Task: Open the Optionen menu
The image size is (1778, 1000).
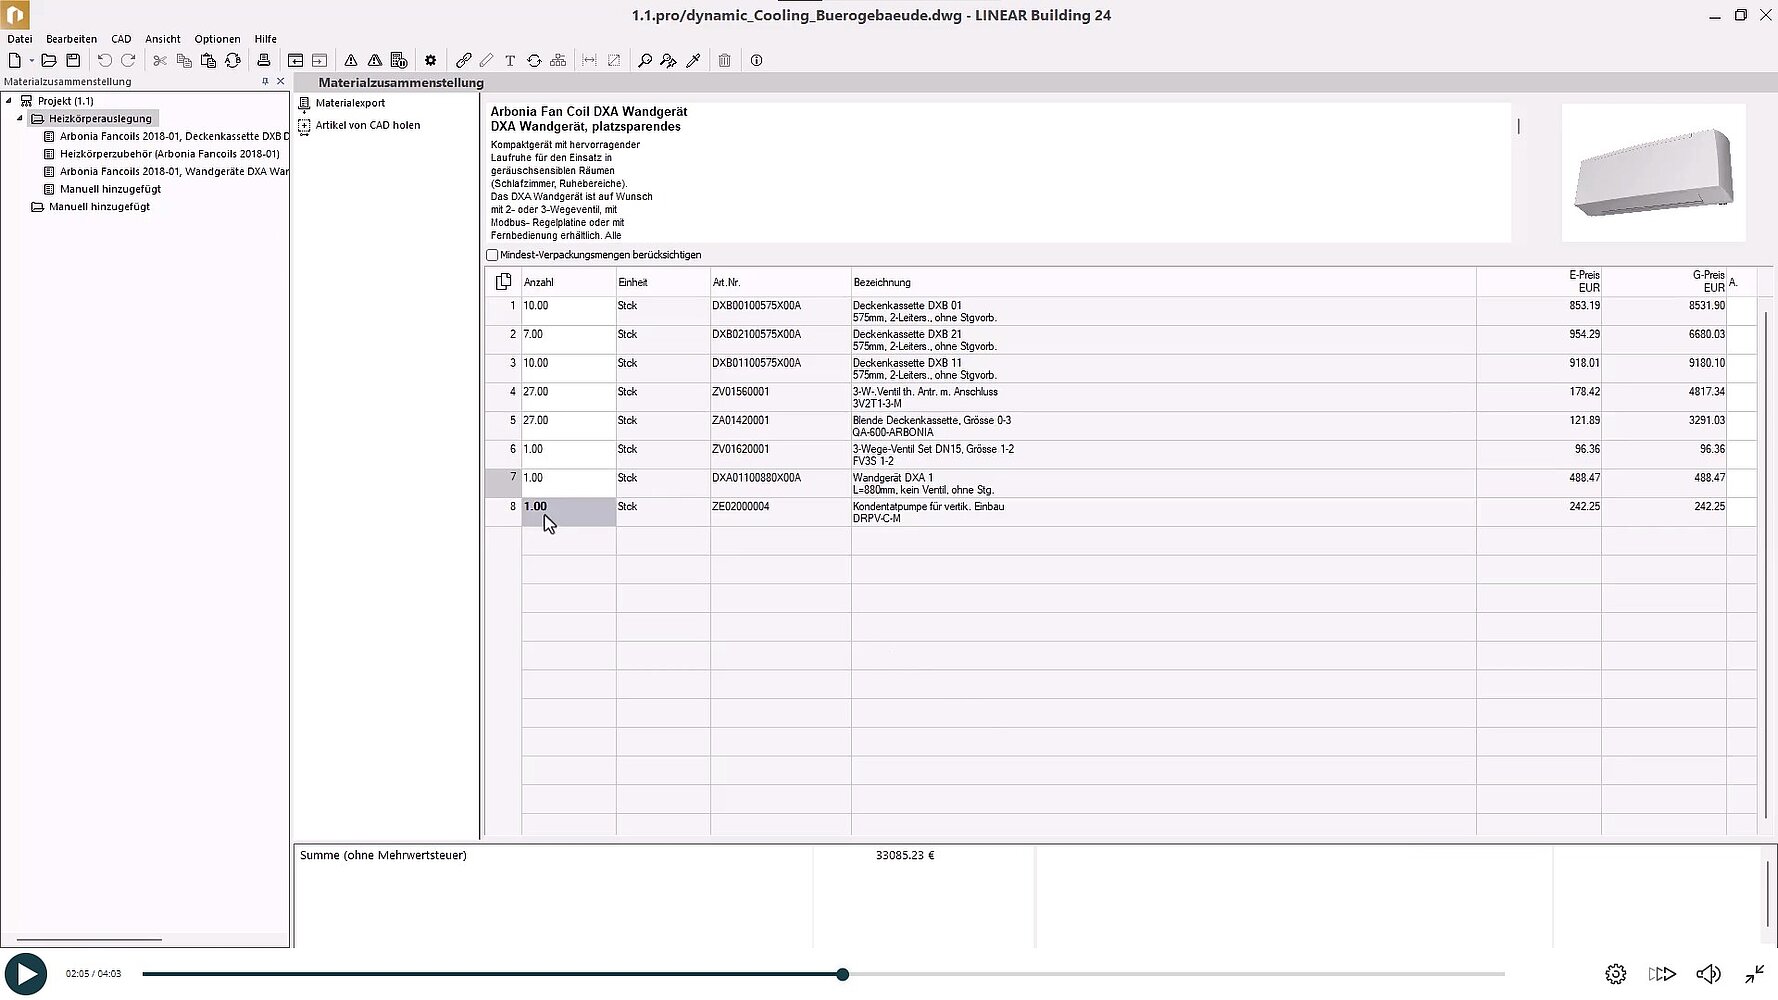Action: click(217, 39)
